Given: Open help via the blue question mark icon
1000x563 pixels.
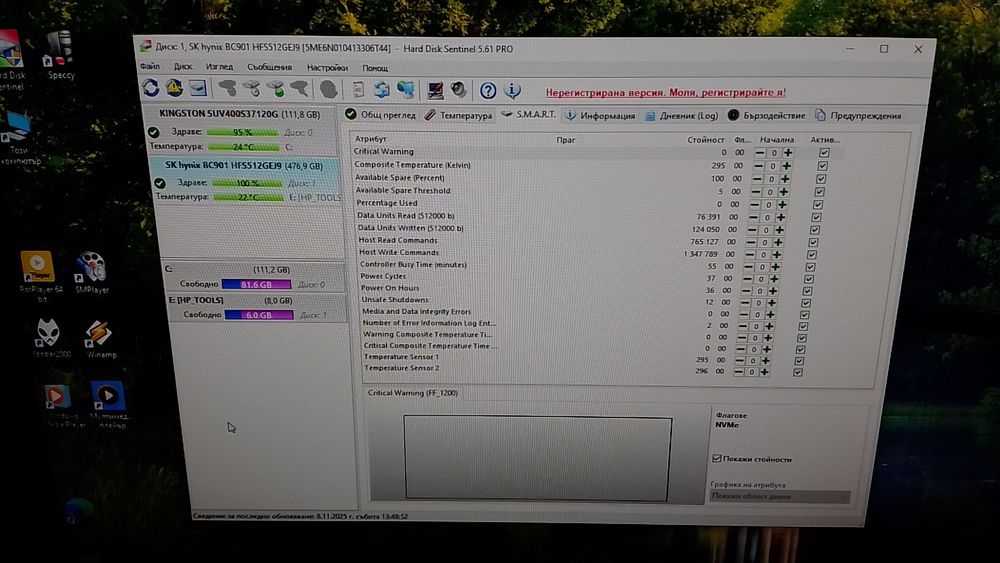Looking at the screenshot, I should pyautogui.click(x=488, y=91).
